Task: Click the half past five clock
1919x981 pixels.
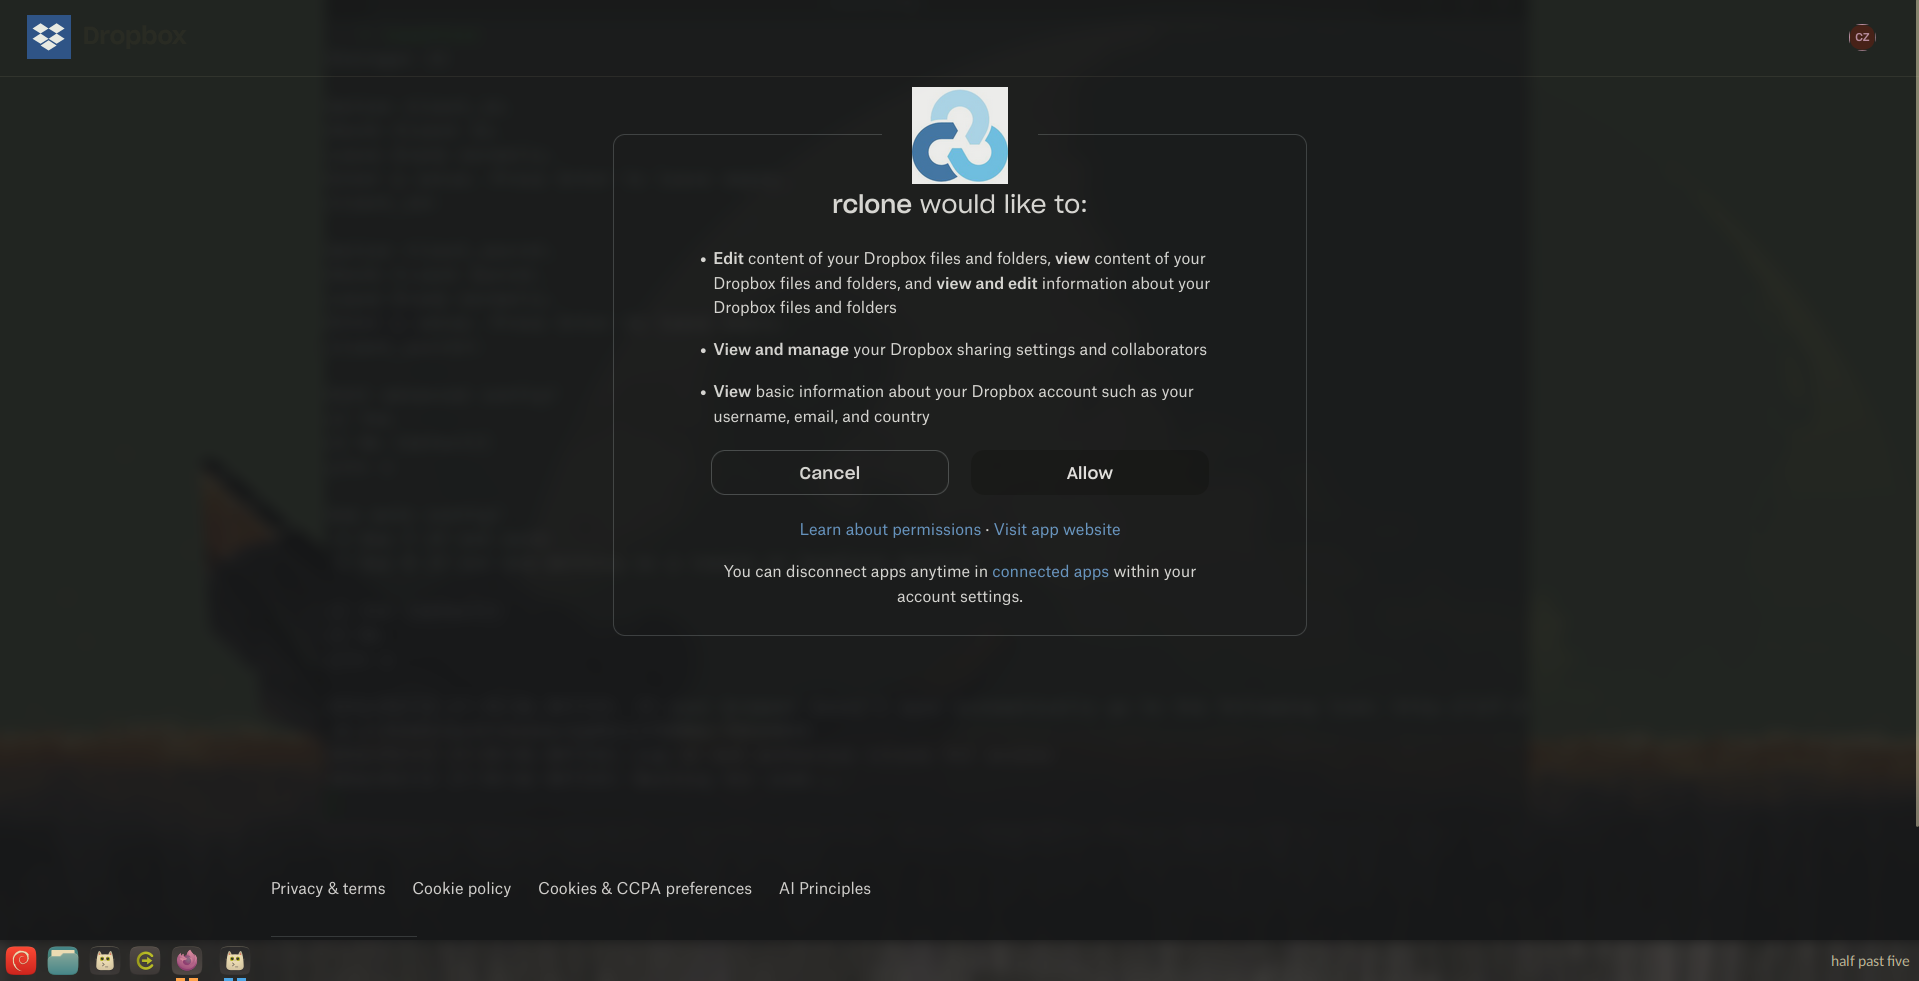Action: click(x=1870, y=961)
